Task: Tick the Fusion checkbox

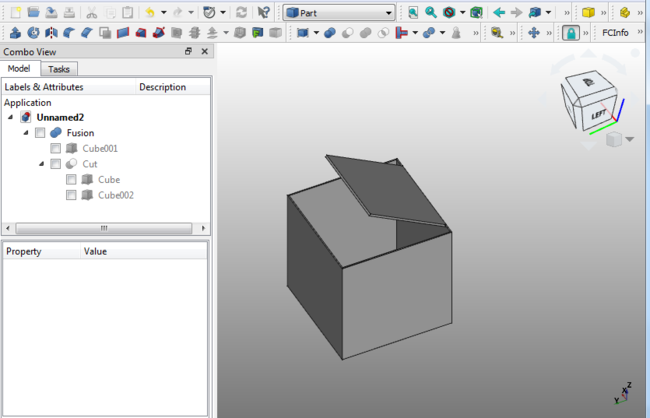Action: [x=40, y=133]
